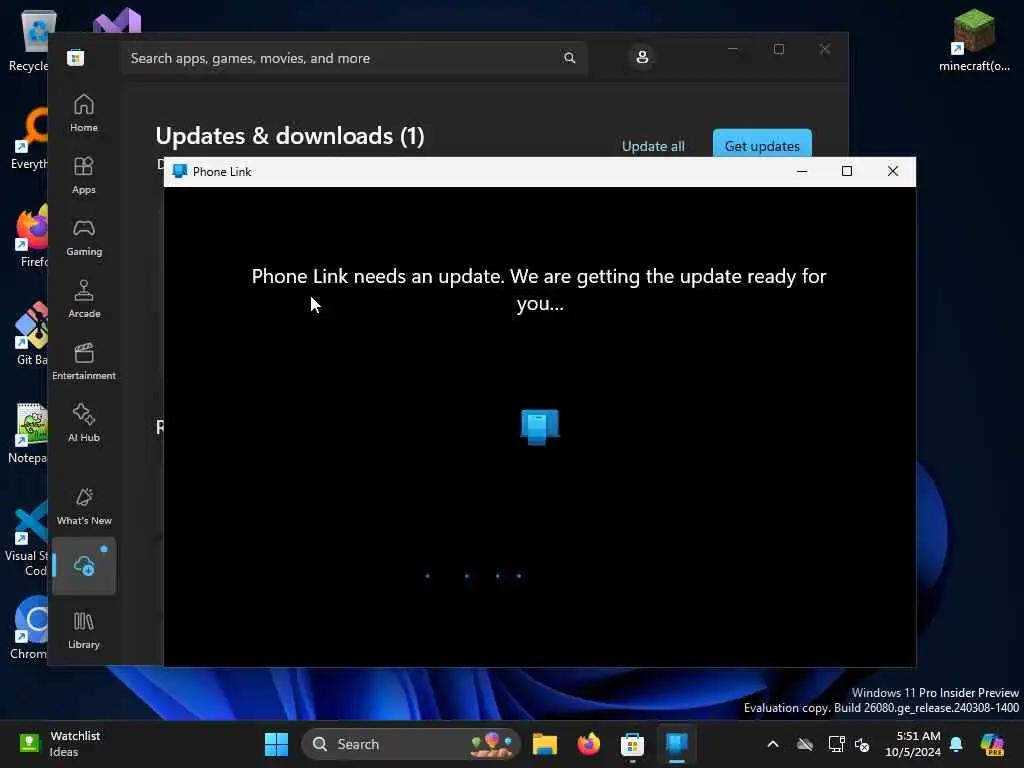Focus the Store search apps field
The width and height of the screenshot is (1024, 768).
click(353, 58)
